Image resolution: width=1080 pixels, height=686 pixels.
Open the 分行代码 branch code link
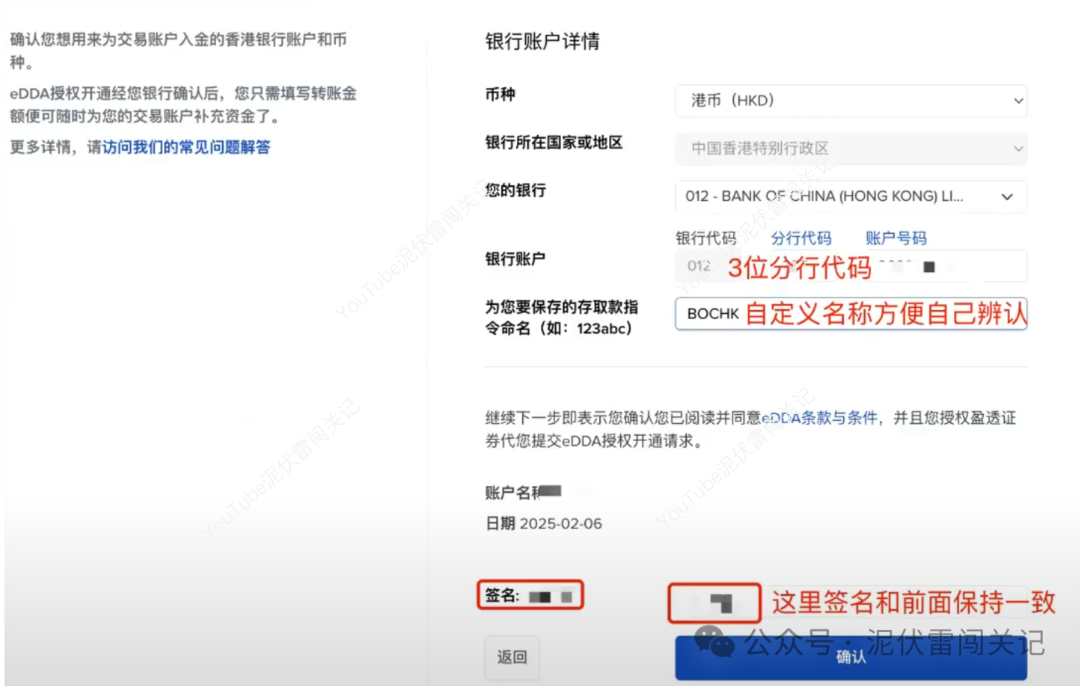[802, 238]
